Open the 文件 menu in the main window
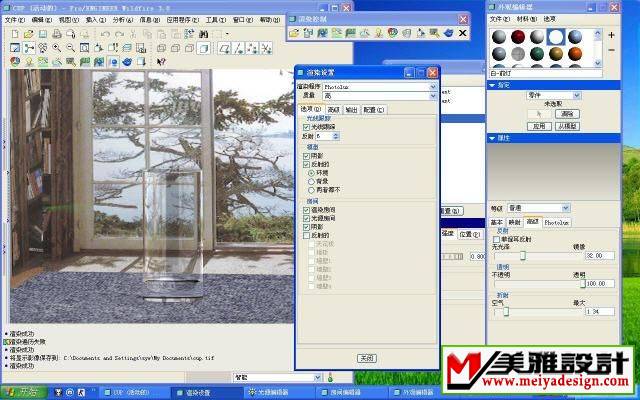The width and height of the screenshot is (640, 400). pyautogui.click(x=15, y=20)
